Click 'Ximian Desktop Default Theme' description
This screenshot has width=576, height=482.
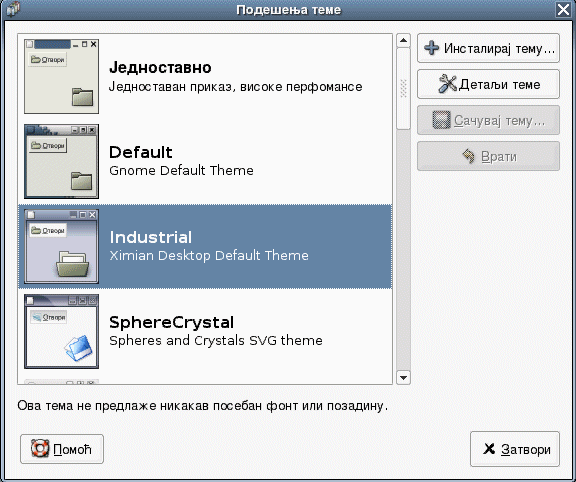pos(209,255)
